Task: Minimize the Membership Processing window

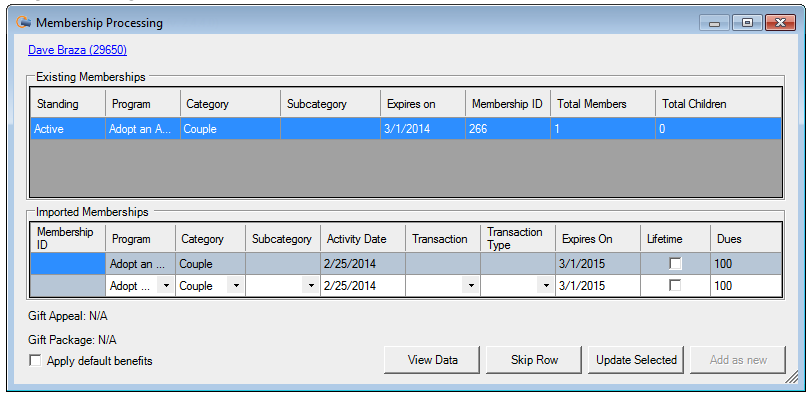Action: coord(715,23)
